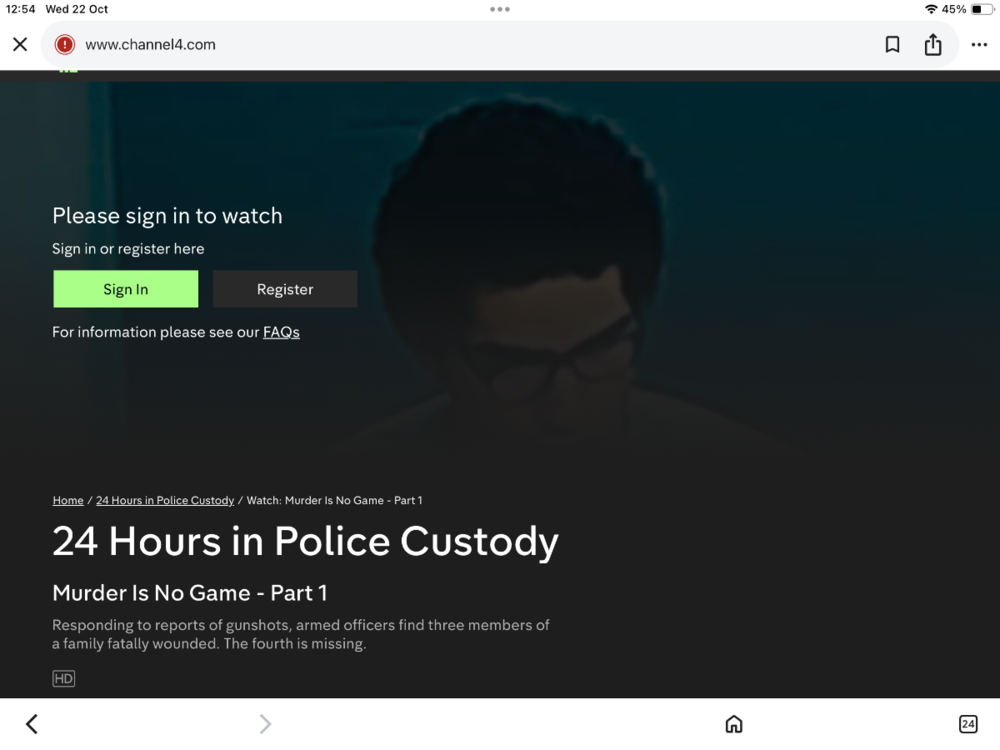Click the green Sign In button
The width and height of the screenshot is (1000, 750).
pos(126,289)
